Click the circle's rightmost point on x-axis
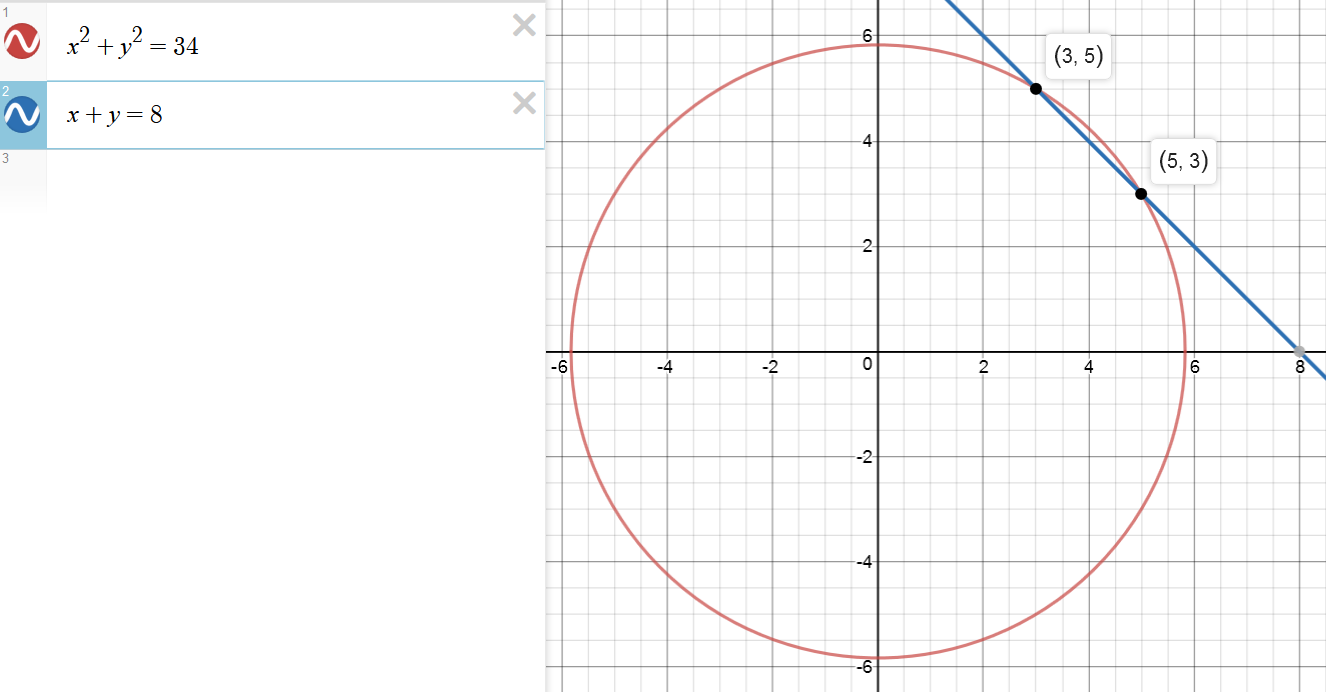Screen dimensions: 1326x692 pyautogui.click(x=1185, y=352)
